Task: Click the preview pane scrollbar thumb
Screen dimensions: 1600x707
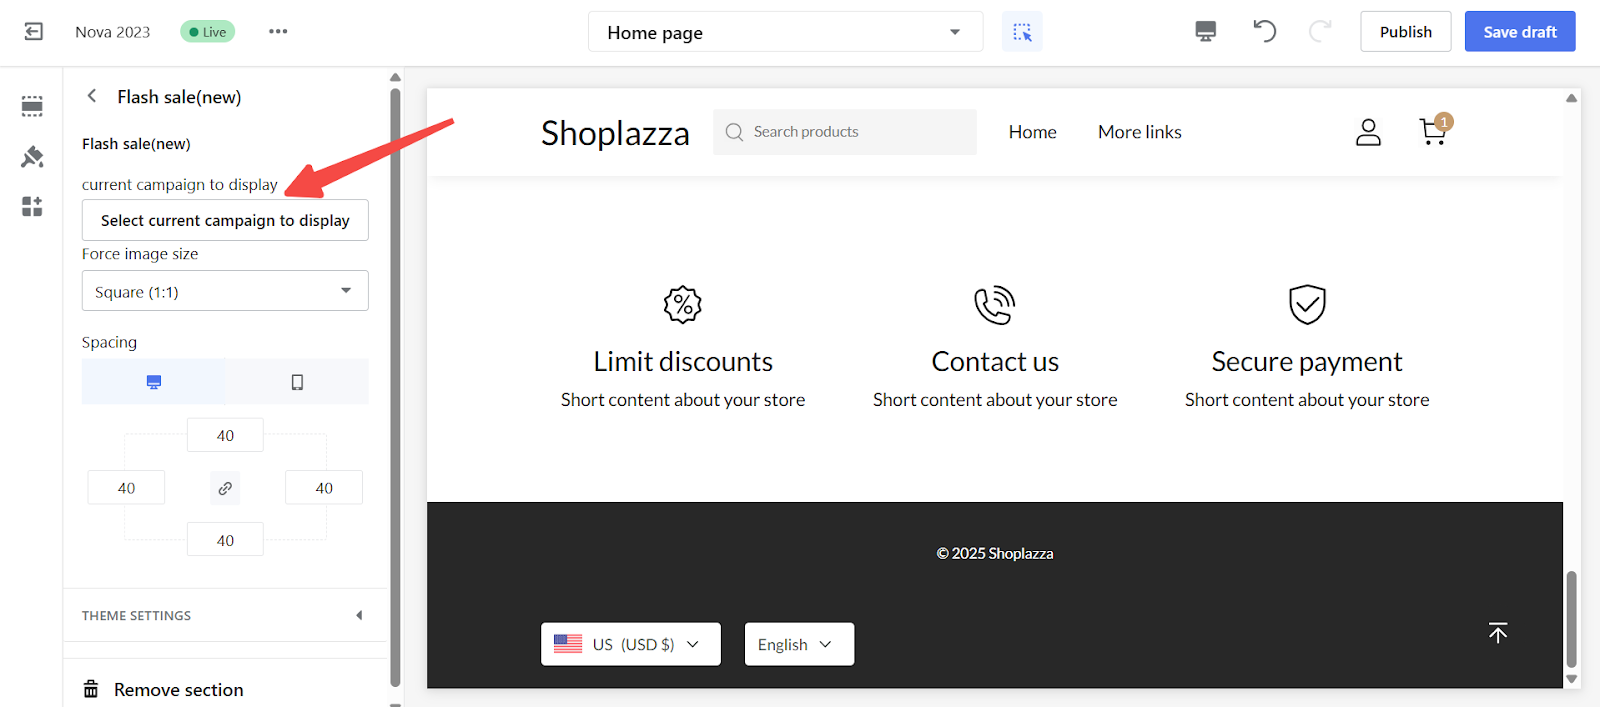Action: (1571, 620)
